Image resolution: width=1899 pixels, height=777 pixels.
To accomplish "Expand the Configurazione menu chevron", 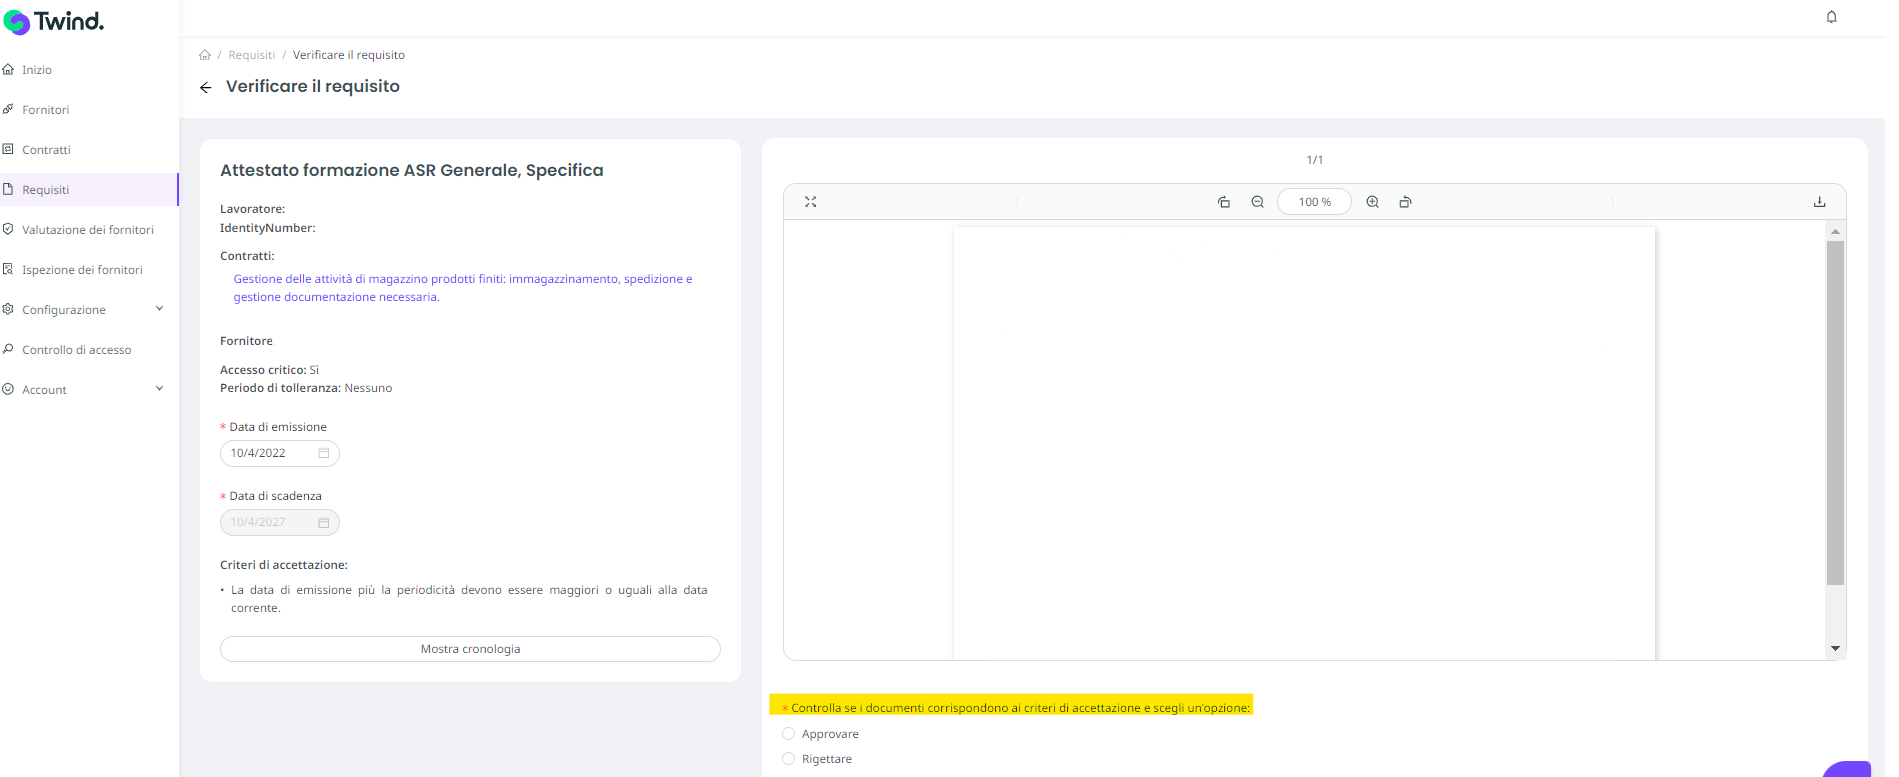I will [160, 309].
